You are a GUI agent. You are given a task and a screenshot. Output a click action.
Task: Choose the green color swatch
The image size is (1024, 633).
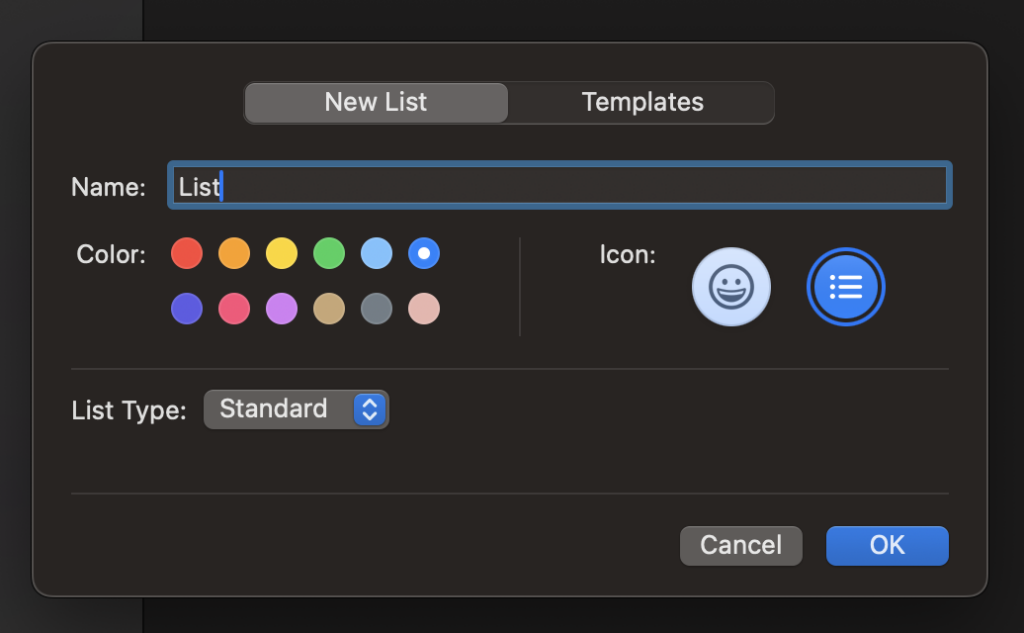click(329, 253)
